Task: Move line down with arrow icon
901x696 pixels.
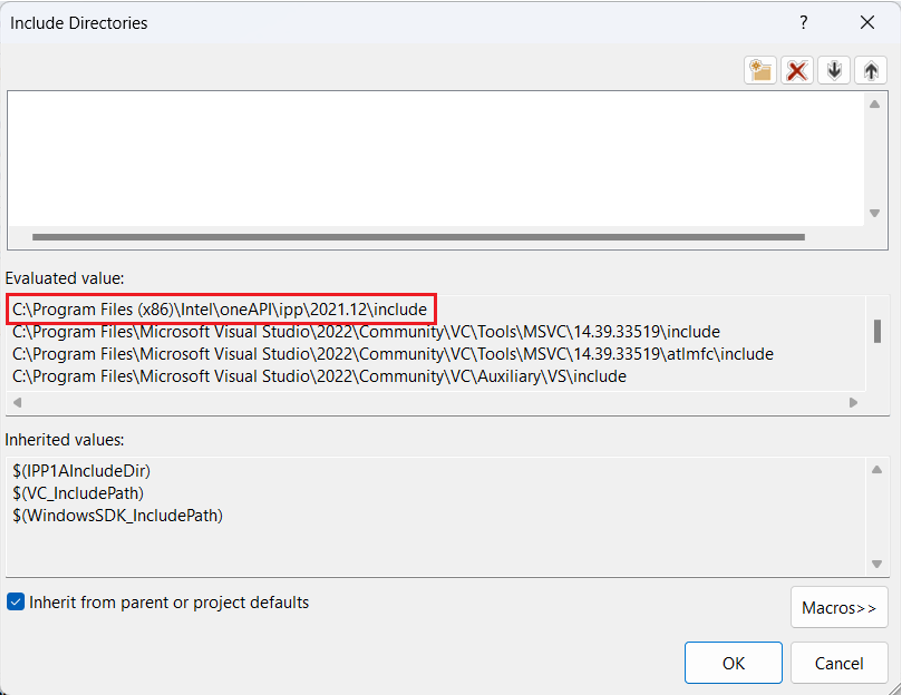Action: (x=833, y=70)
